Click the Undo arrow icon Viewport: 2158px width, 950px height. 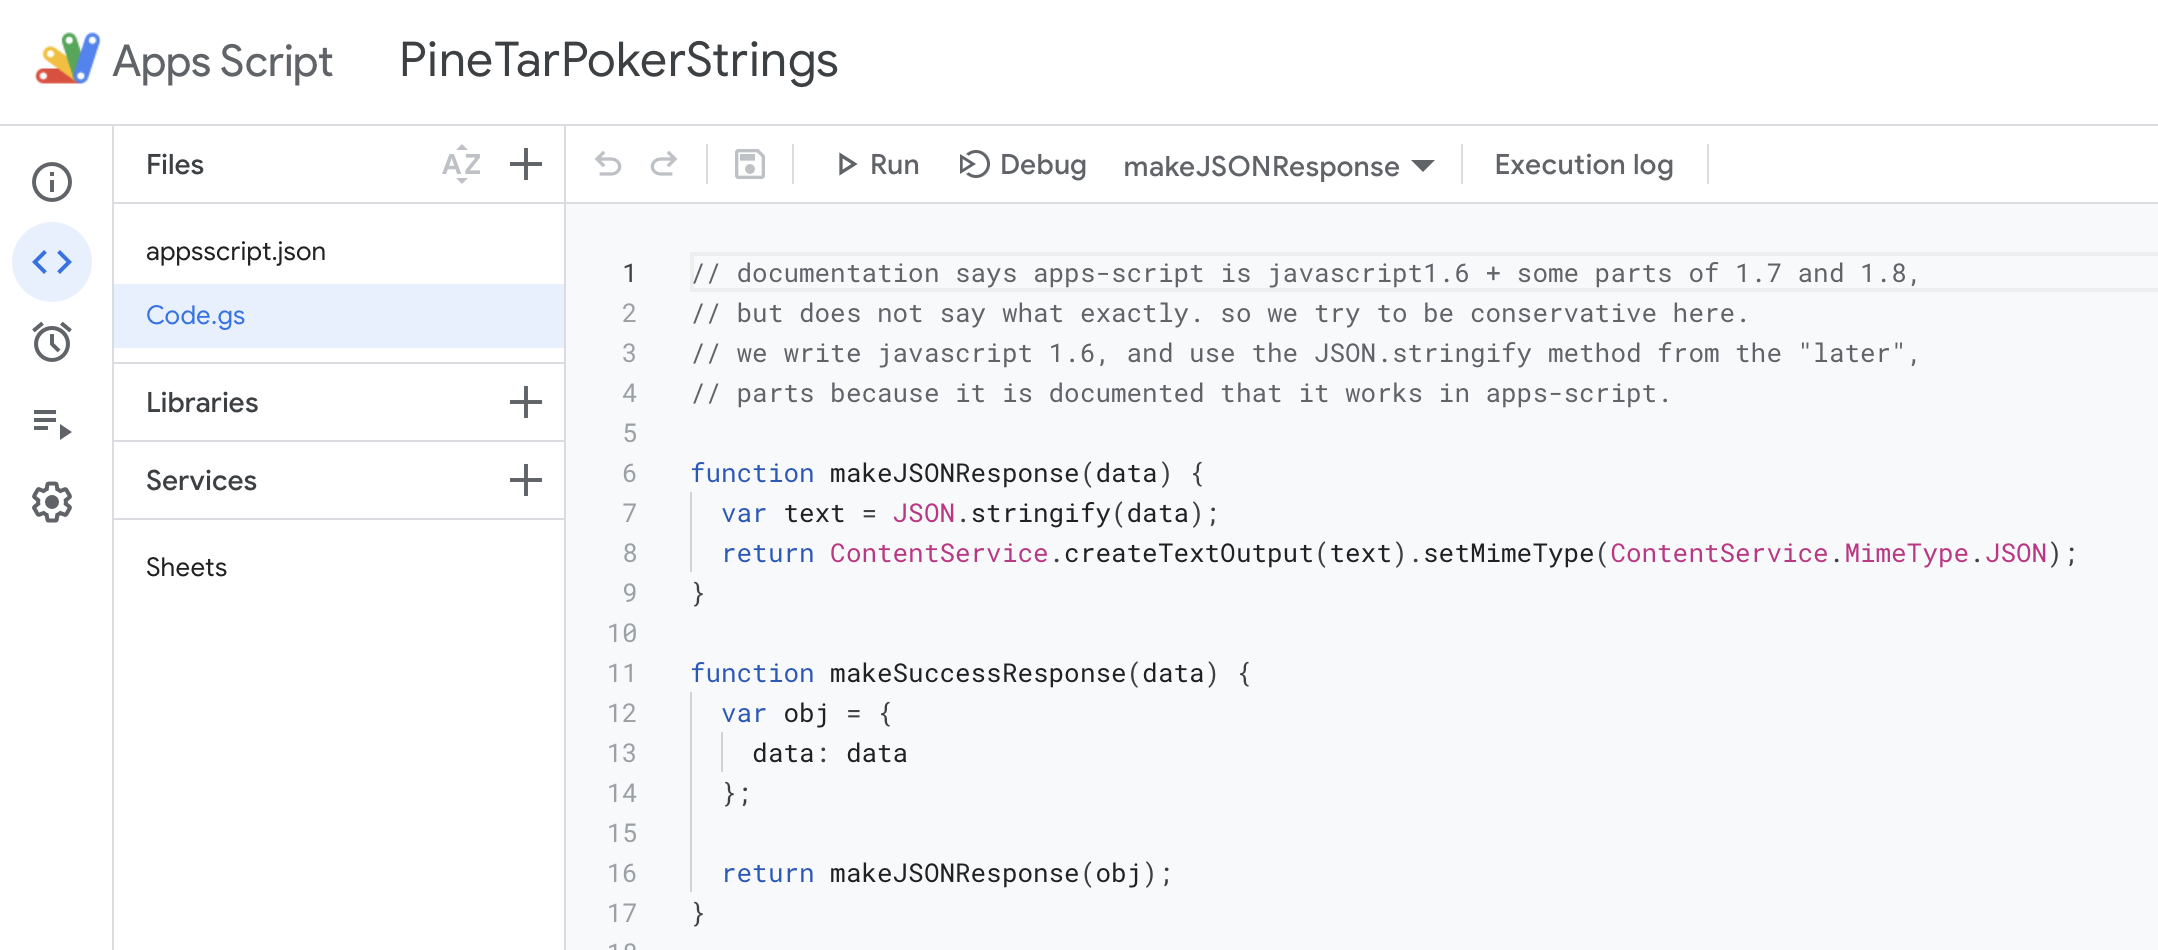tap(608, 164)
